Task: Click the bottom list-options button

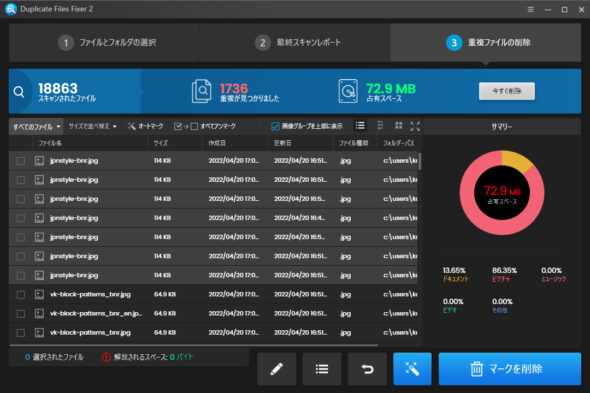Action: pyautogui.click(x=322, y=369)
